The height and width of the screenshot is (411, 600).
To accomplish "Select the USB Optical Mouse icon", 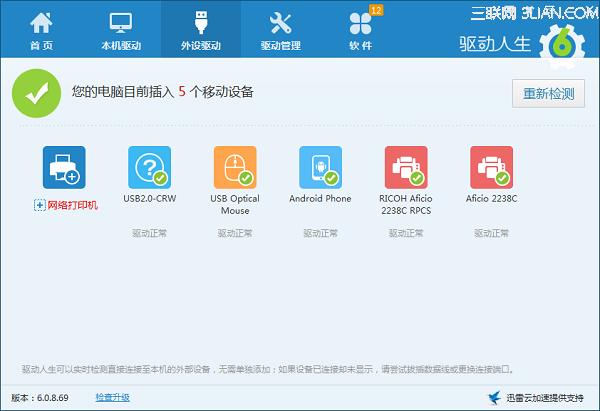I will 235,167.
